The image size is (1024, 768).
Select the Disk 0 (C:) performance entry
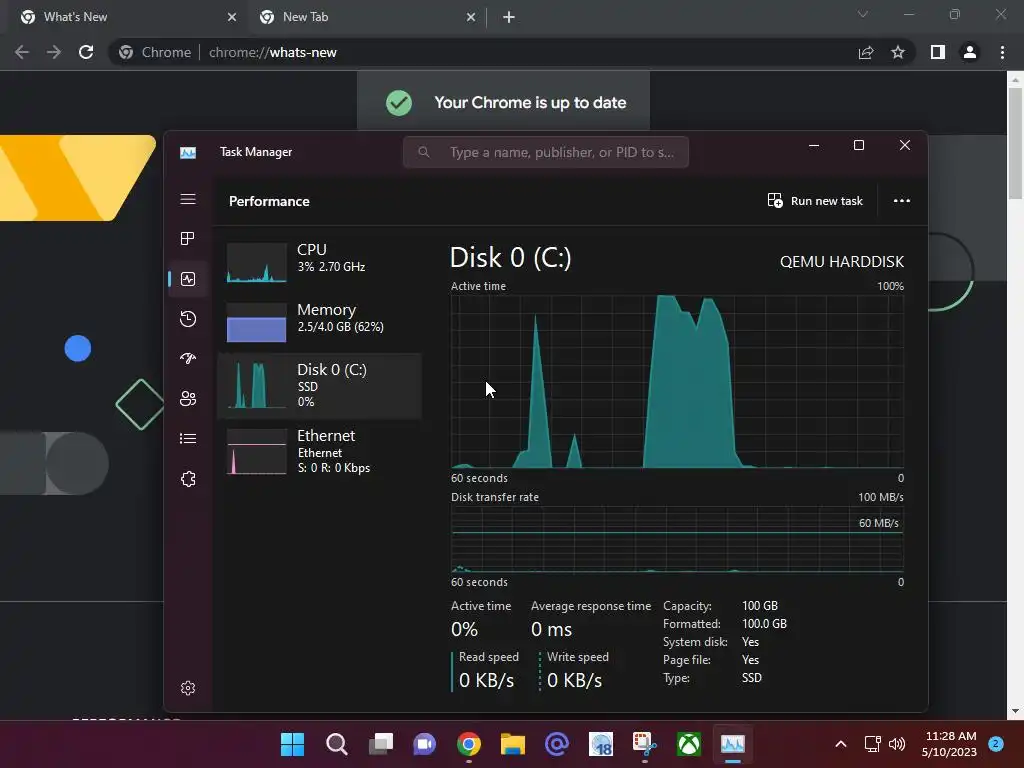tap(320, 385)
